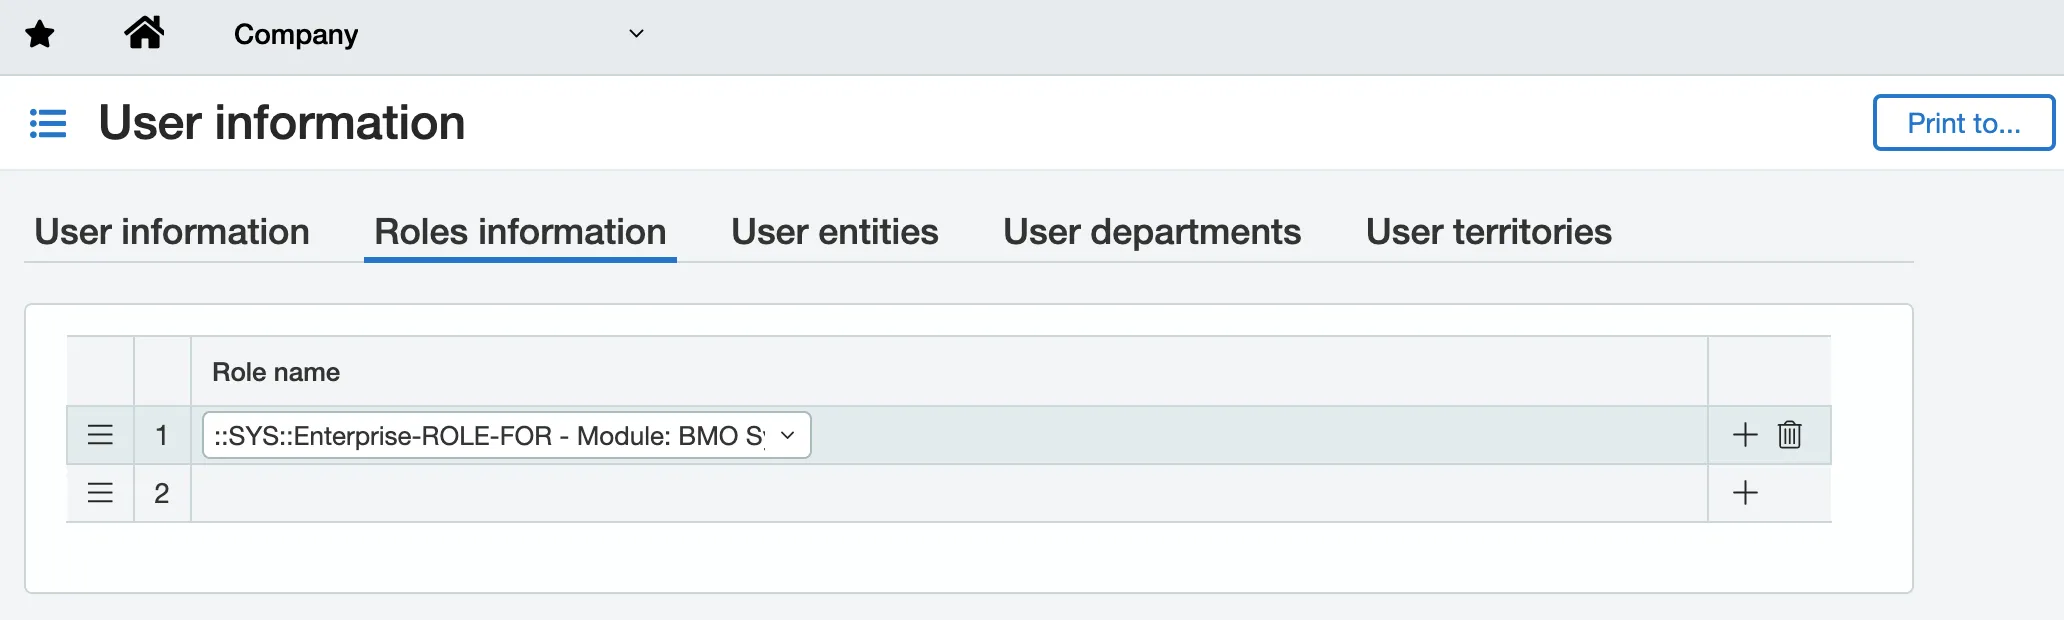Viewport: 2064px width, 620px height.
Task: Click the Company dropdown chevron arrow
Action: click(x=636, y=34)
